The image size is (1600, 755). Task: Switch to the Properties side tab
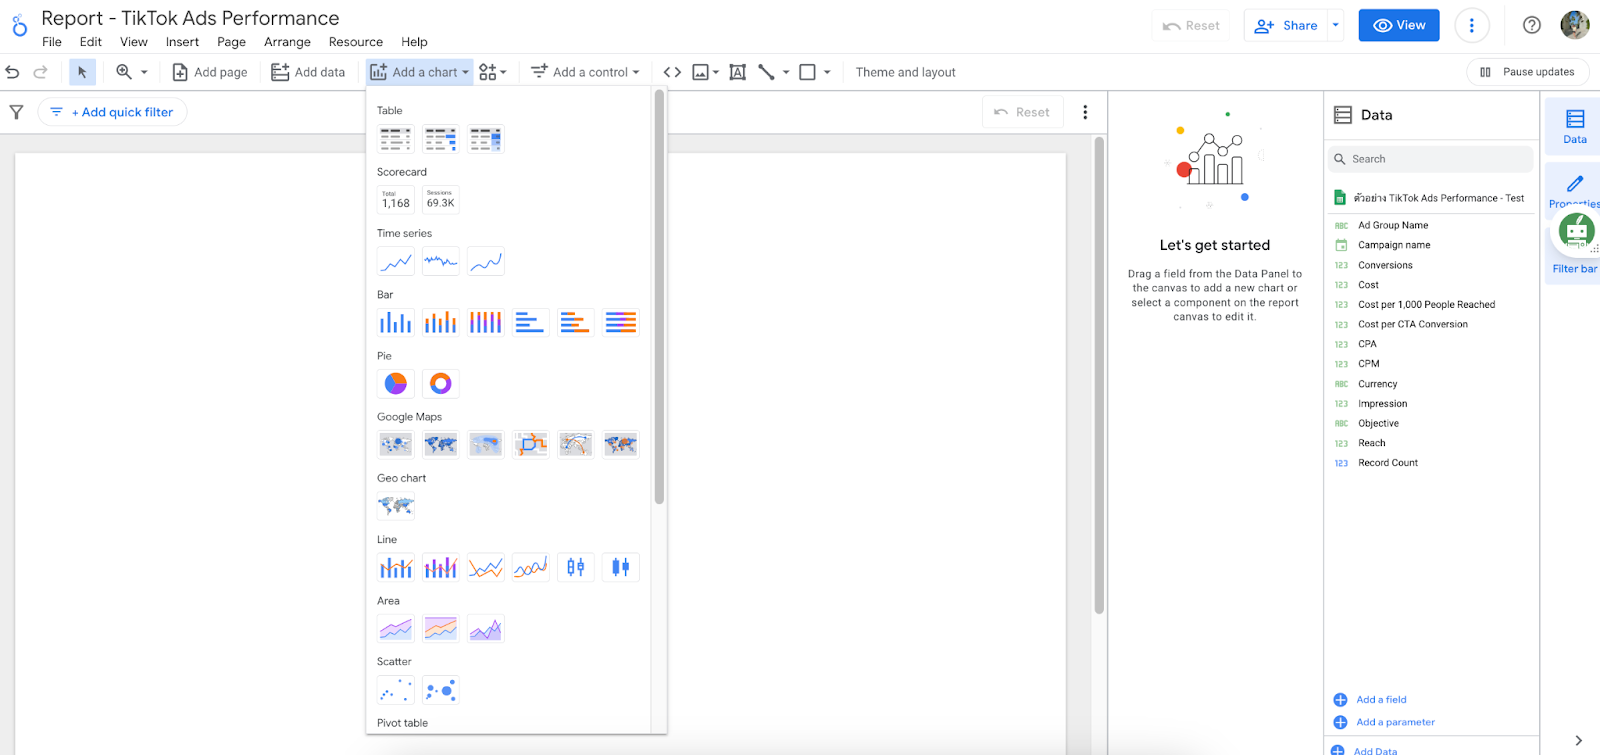[1574, 190]
